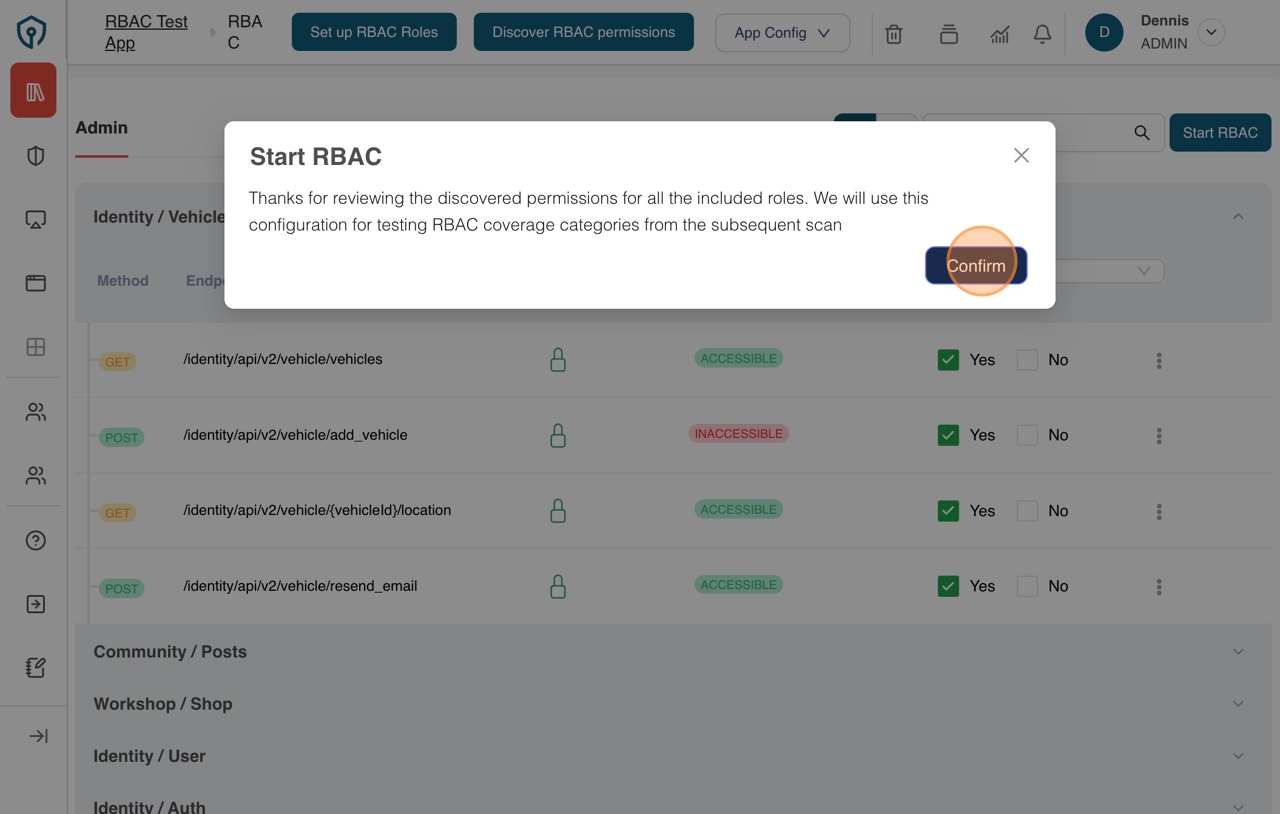The image size is (1280, 814).
Task: Uncheck Yes for the vehicles endpoint
Action: pos(948,359)
